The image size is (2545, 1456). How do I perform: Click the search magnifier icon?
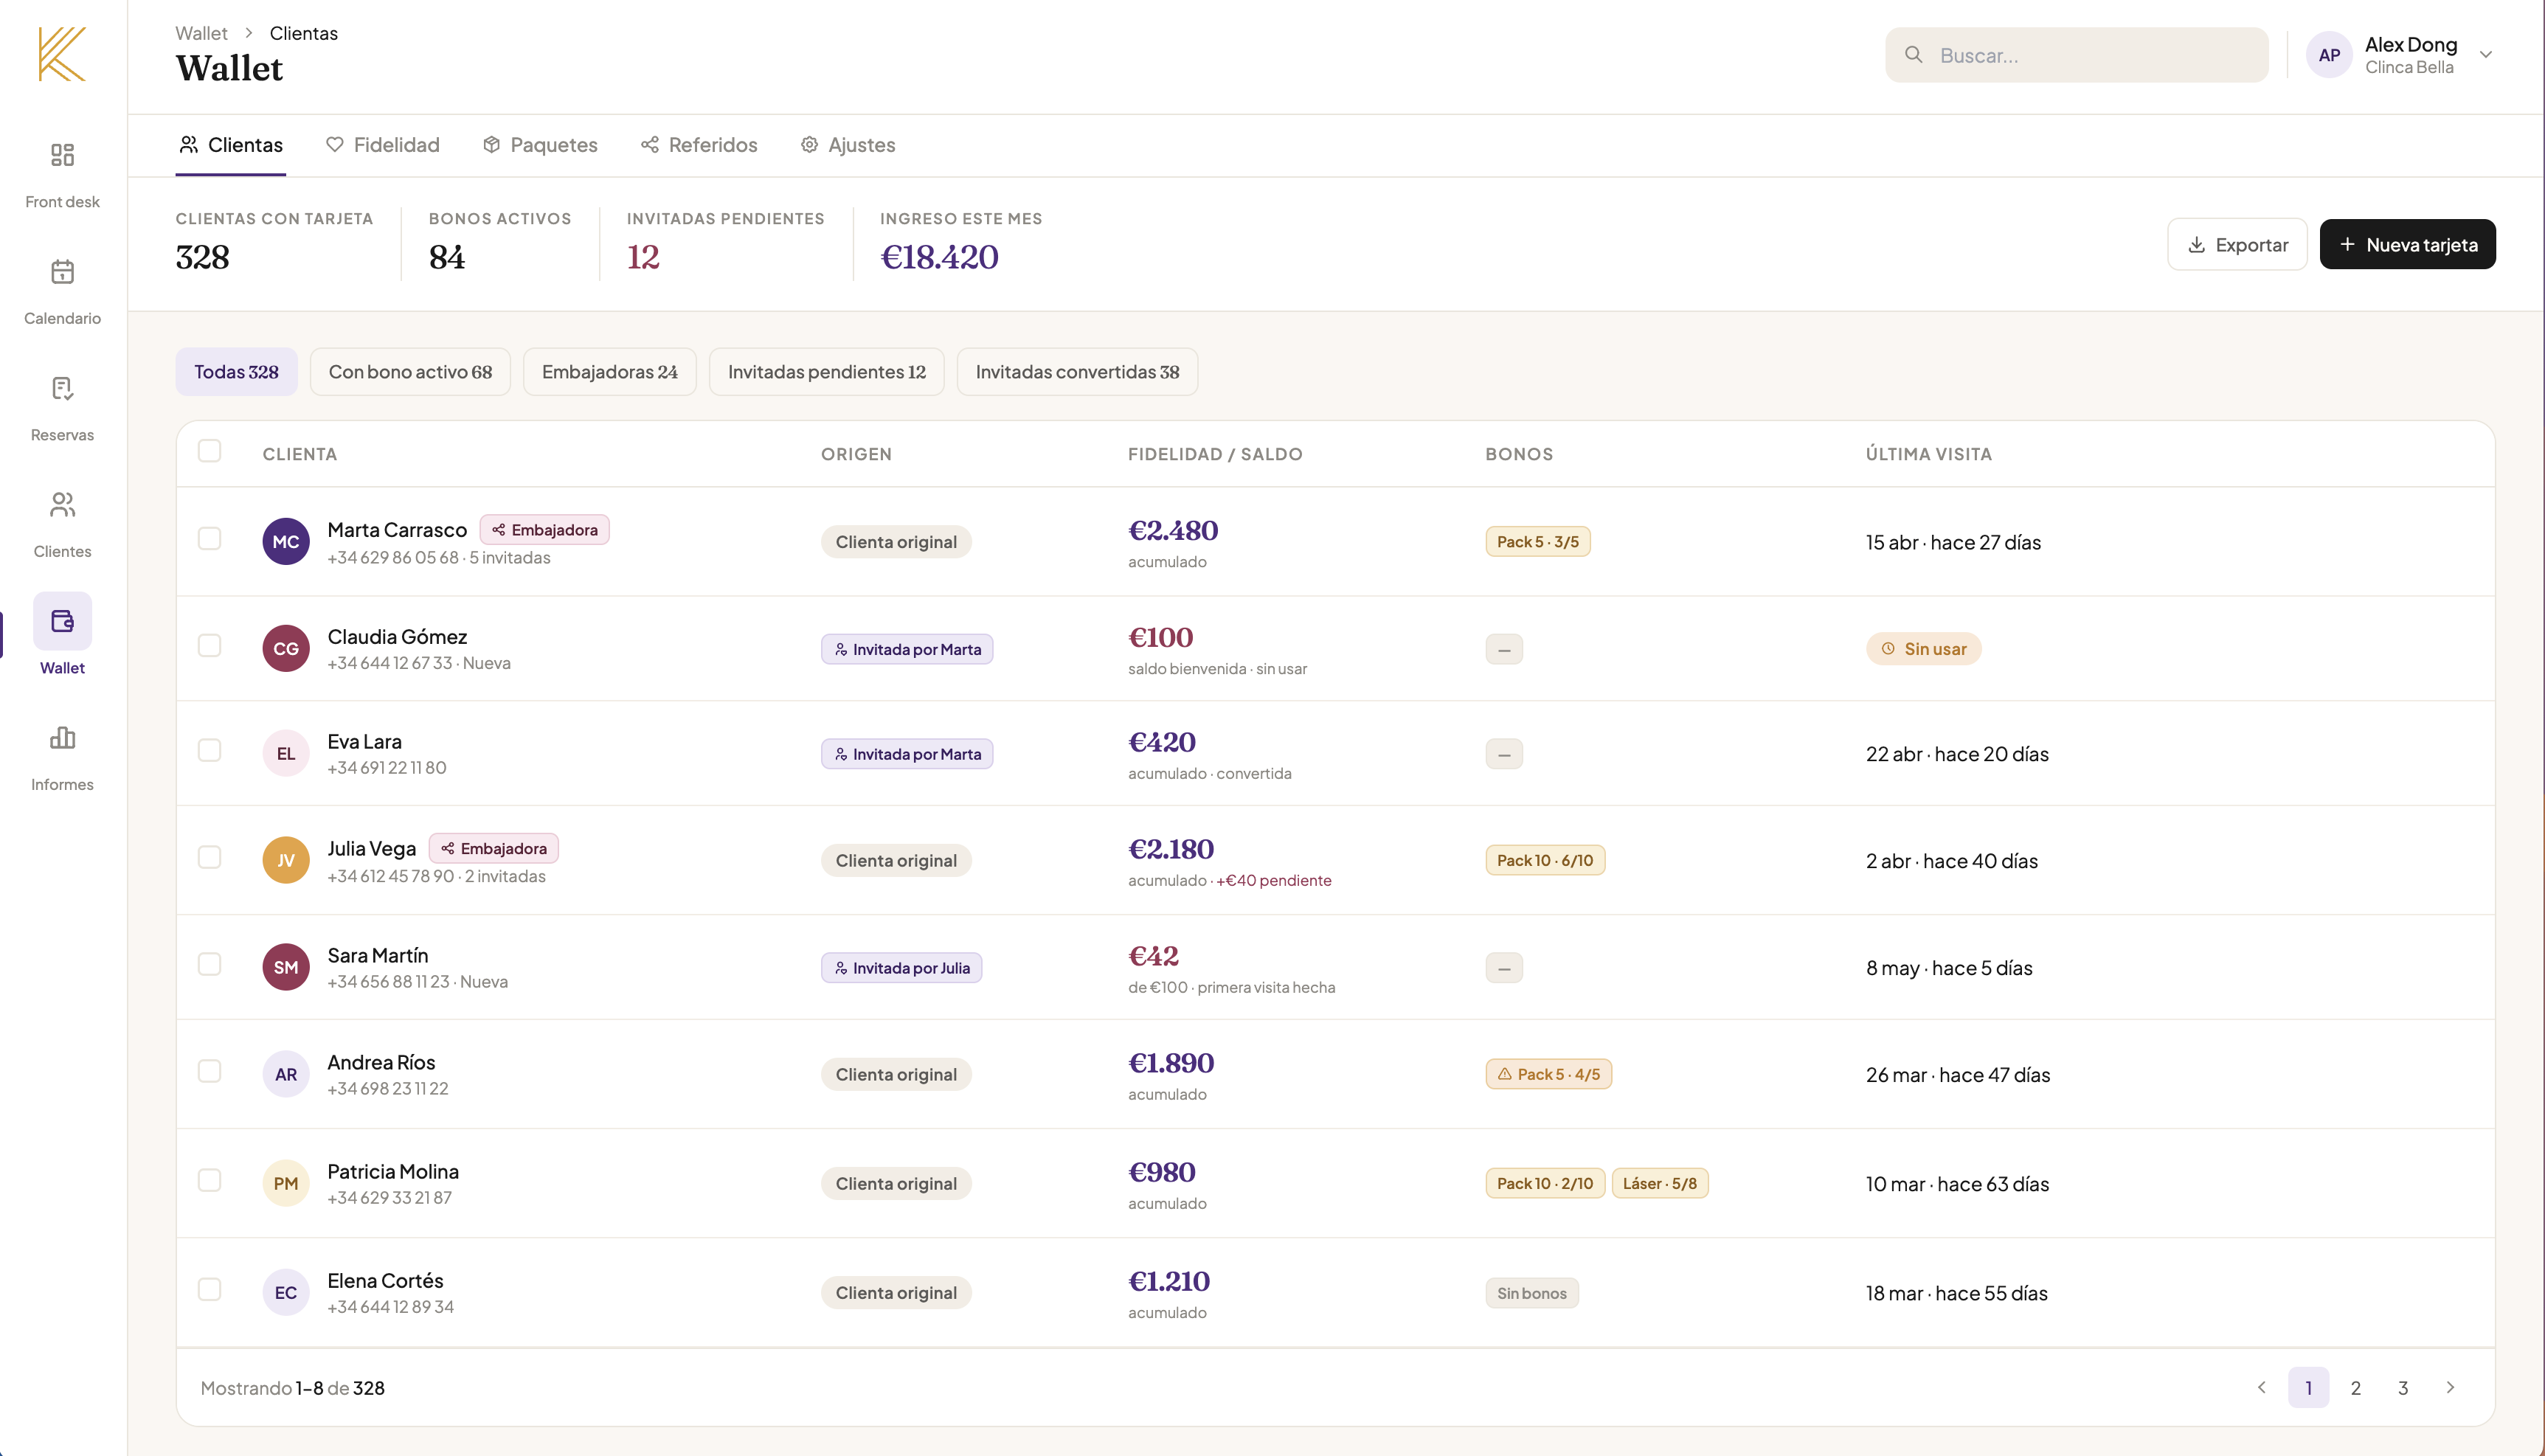tap(1913, 55)
